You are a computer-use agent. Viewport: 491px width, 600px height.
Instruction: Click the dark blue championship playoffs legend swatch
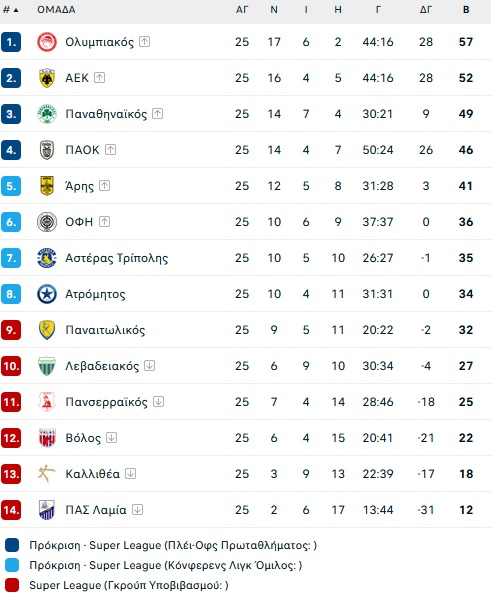coord(12,545)
